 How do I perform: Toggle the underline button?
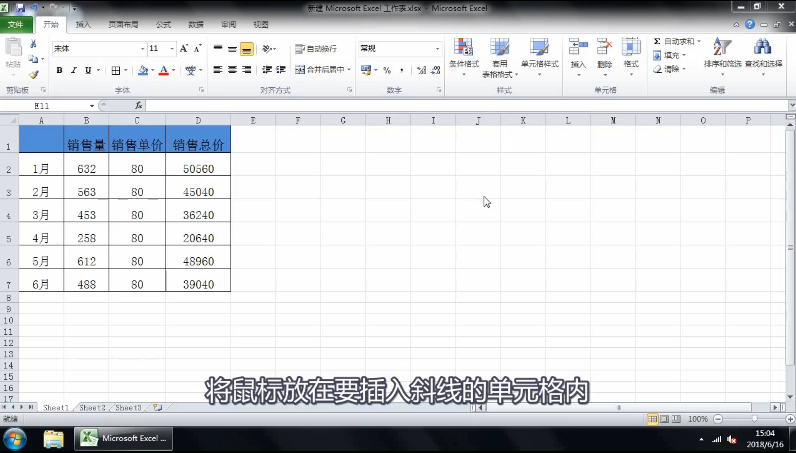pyautogui.click(x=87, y=70)
